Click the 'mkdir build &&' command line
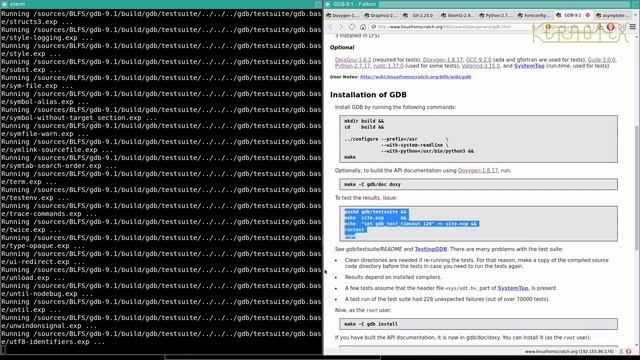This screenshot has height=360, width=640. pyautogui.click(x=364, y=121)
